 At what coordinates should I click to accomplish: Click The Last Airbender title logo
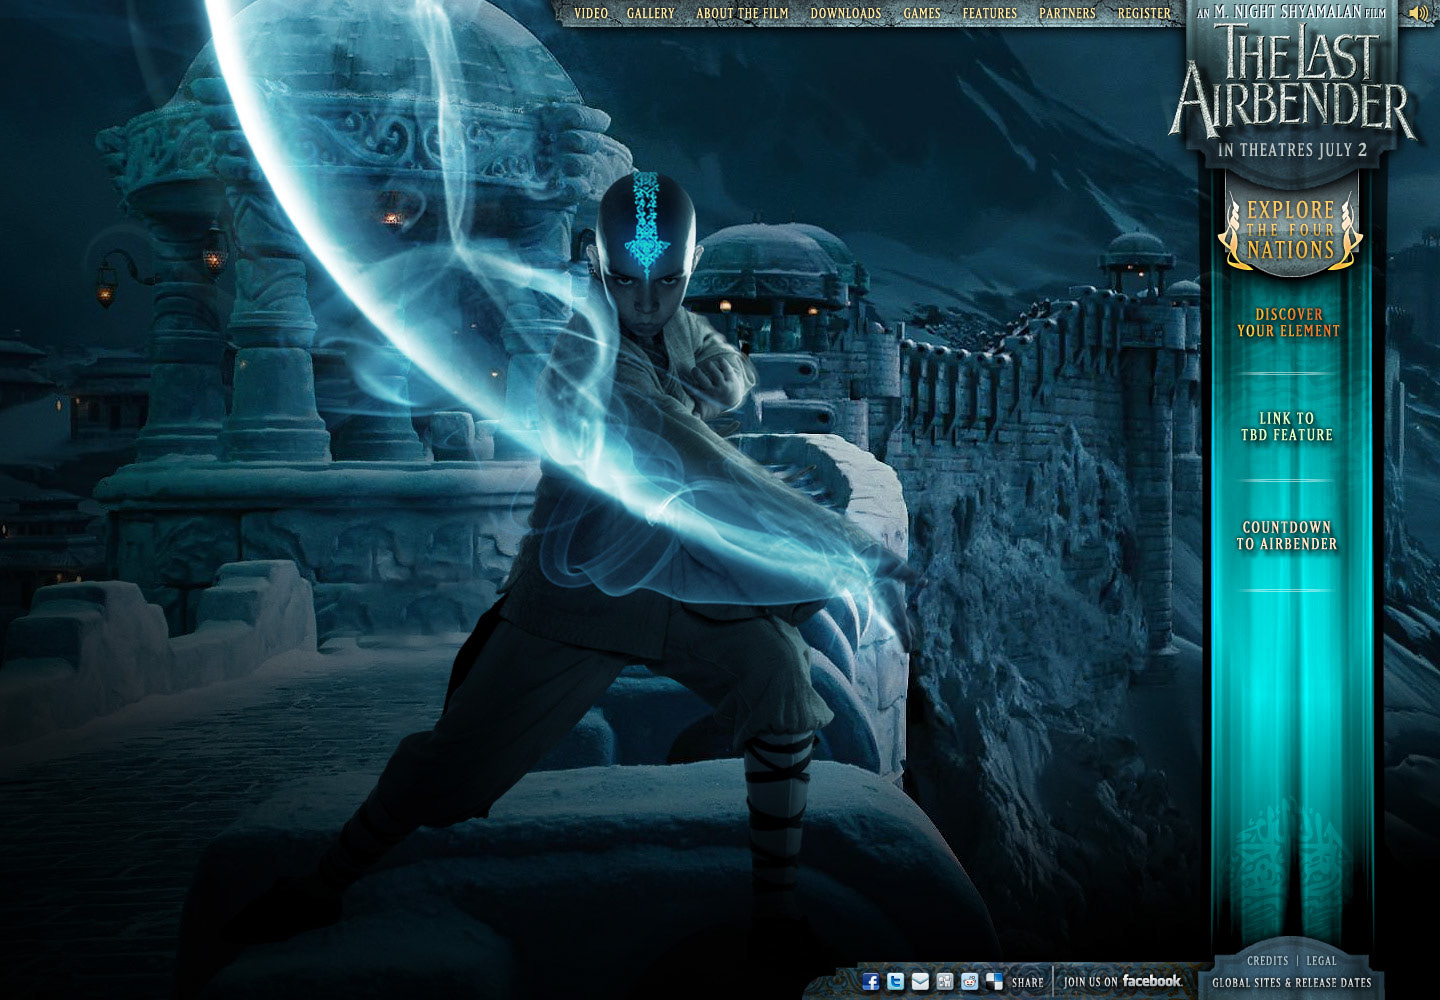pos(1292,80)
